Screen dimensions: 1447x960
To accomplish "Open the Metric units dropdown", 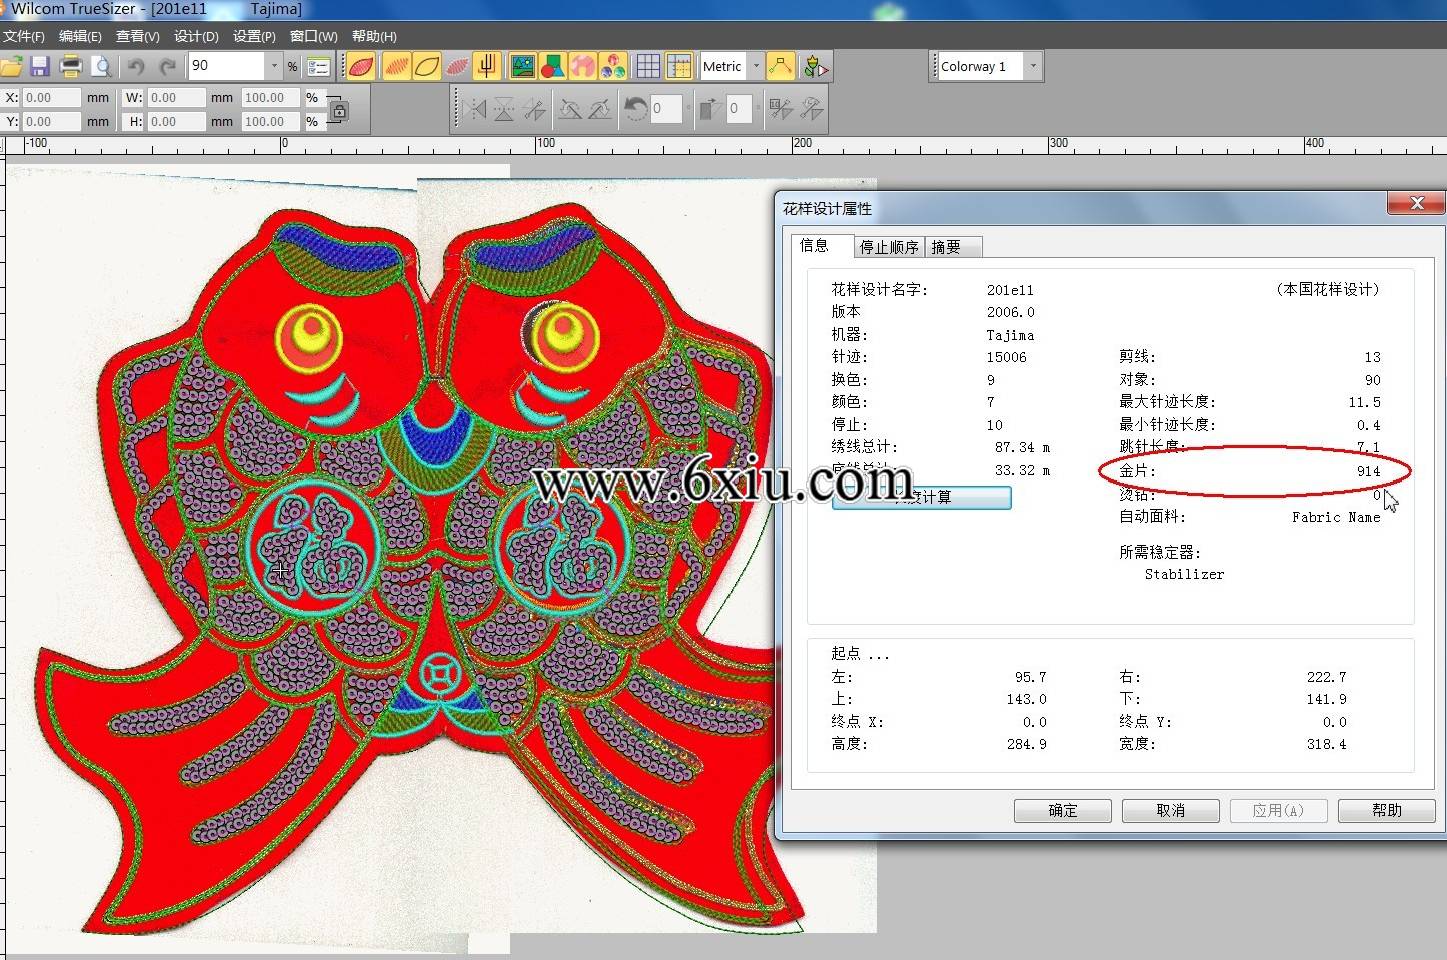I will 756,66.
